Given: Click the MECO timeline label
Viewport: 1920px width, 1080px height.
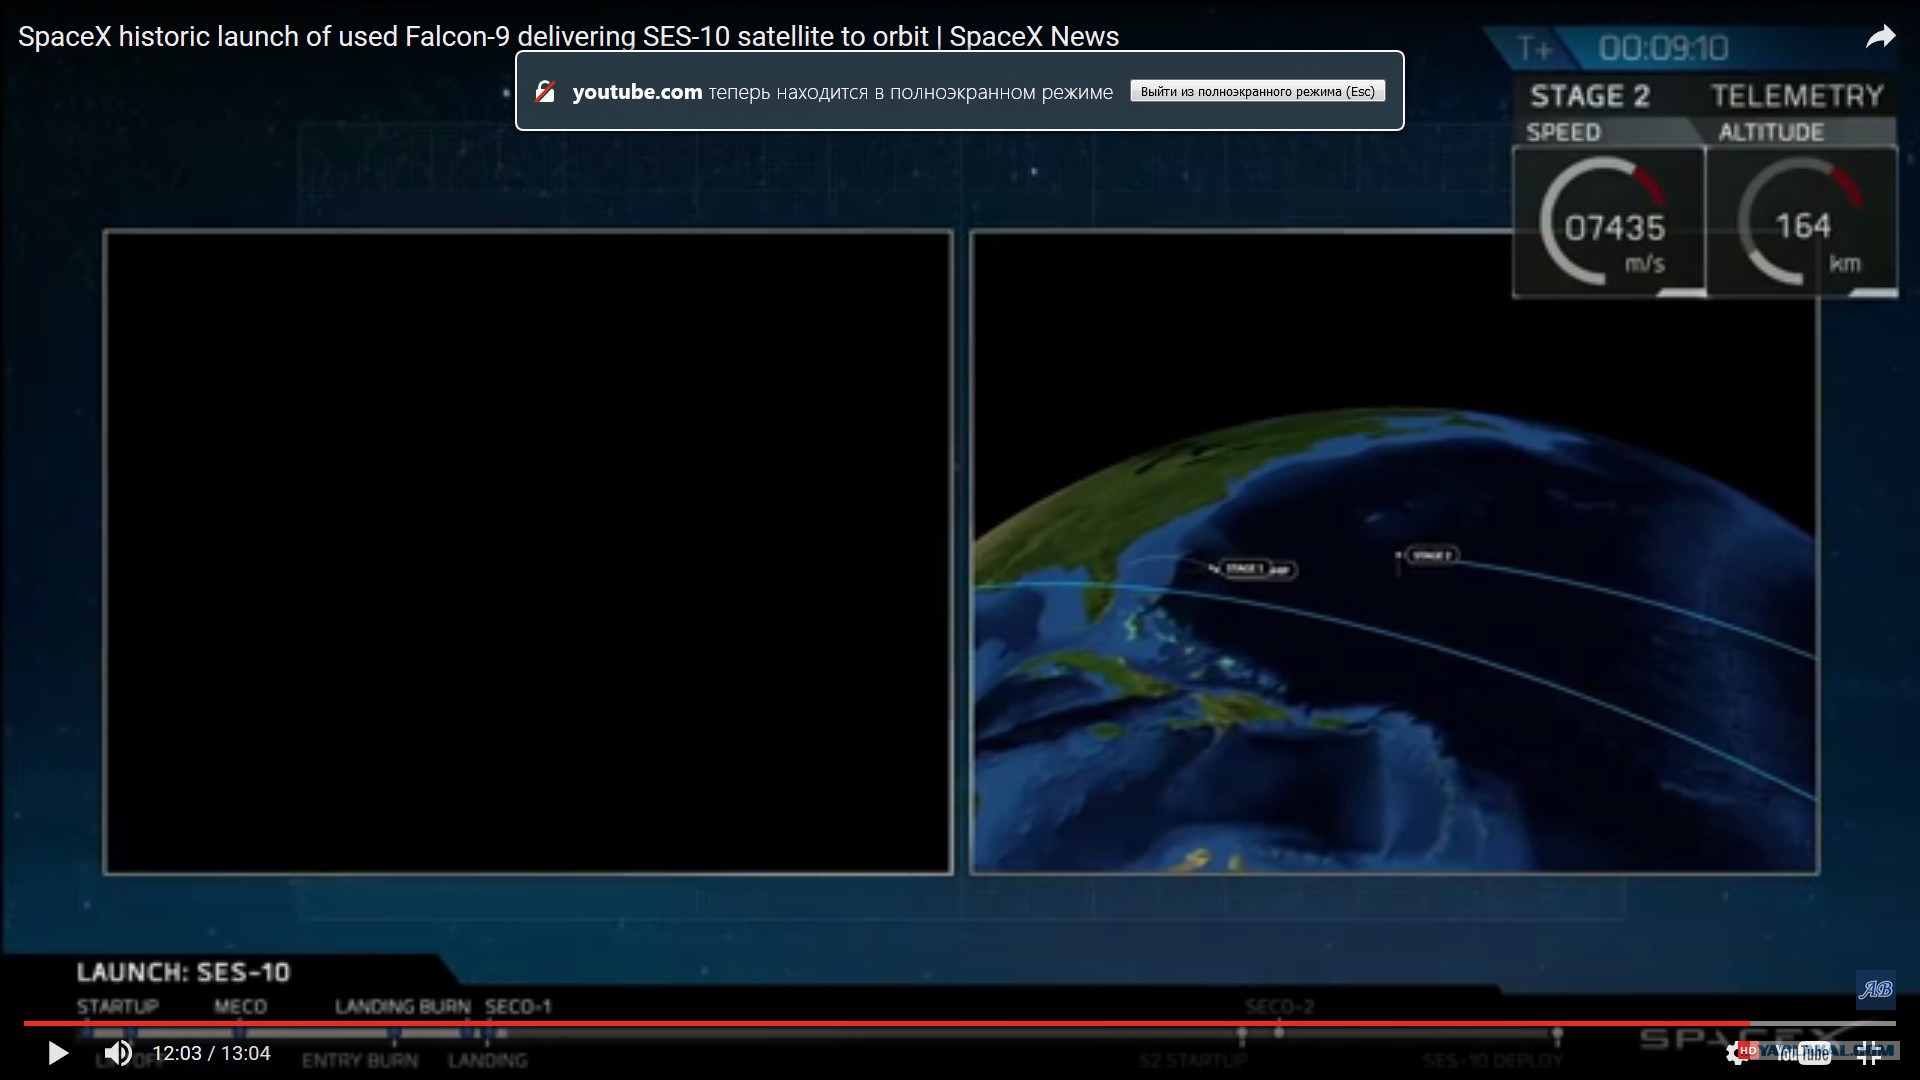Looking at the screenshot, I should (x=240, y=1006).
